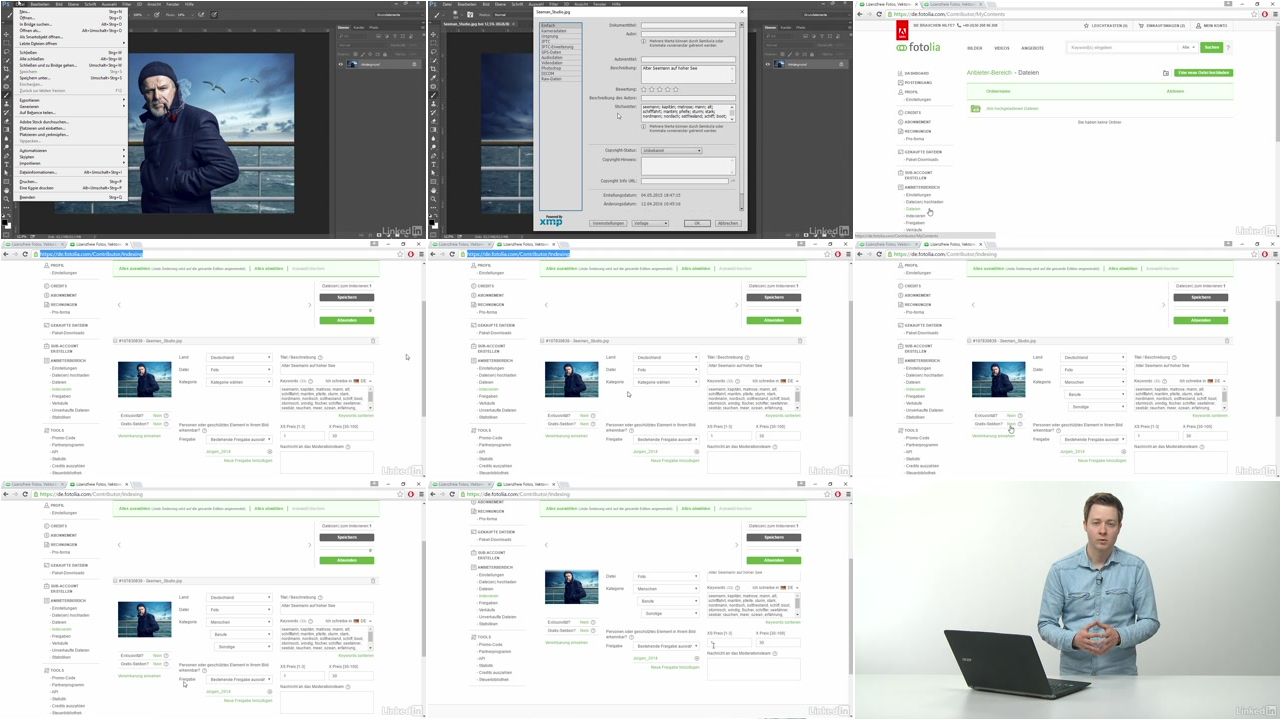Toggle Hintergrund layer eye in Photoshop behind the info dialog
The width and height of the screenshot is (1281, 720).
click(766, 64)
